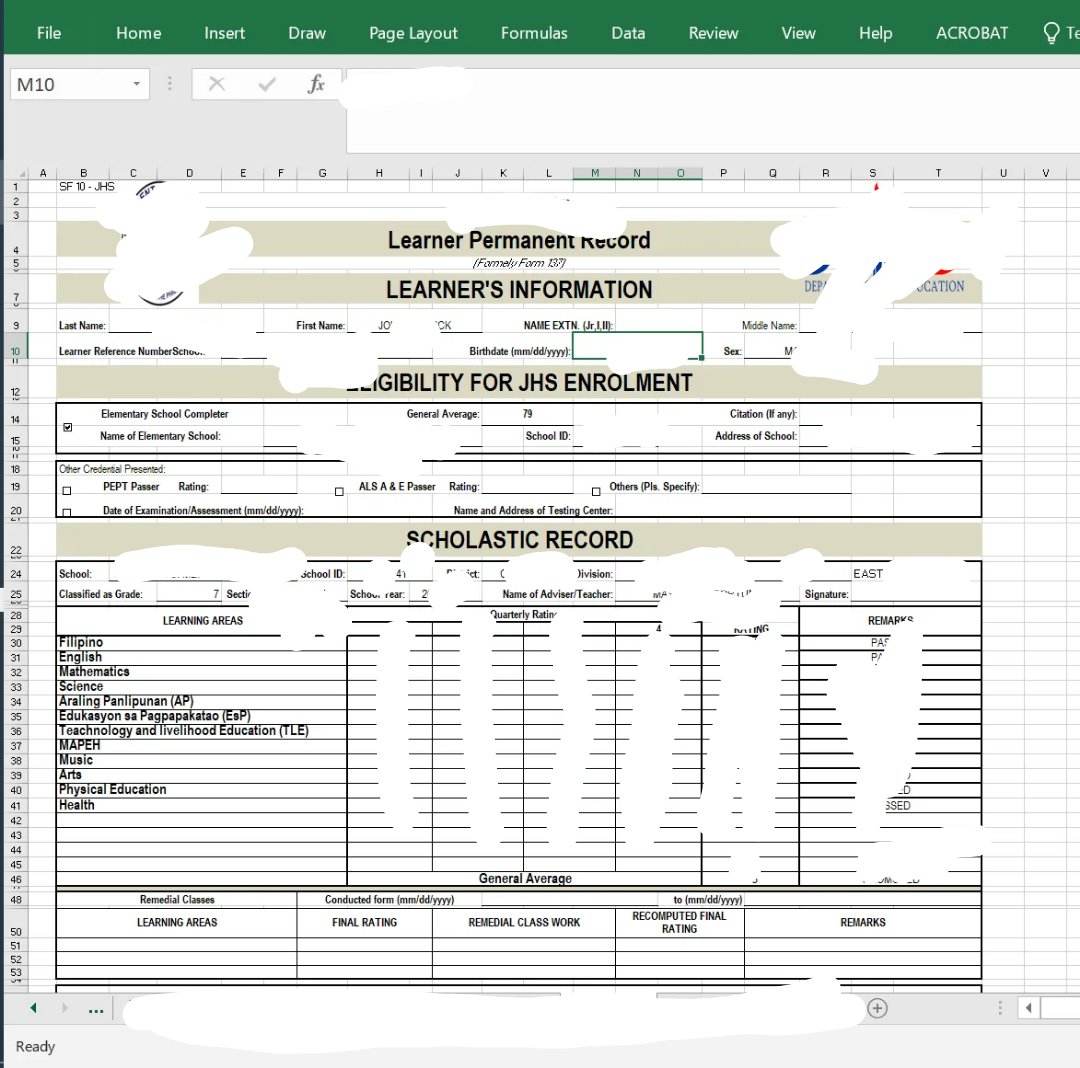Switch to the ACROBAT tab
The width and height of the screenshot is (1080, 1068).
point(971,33)
